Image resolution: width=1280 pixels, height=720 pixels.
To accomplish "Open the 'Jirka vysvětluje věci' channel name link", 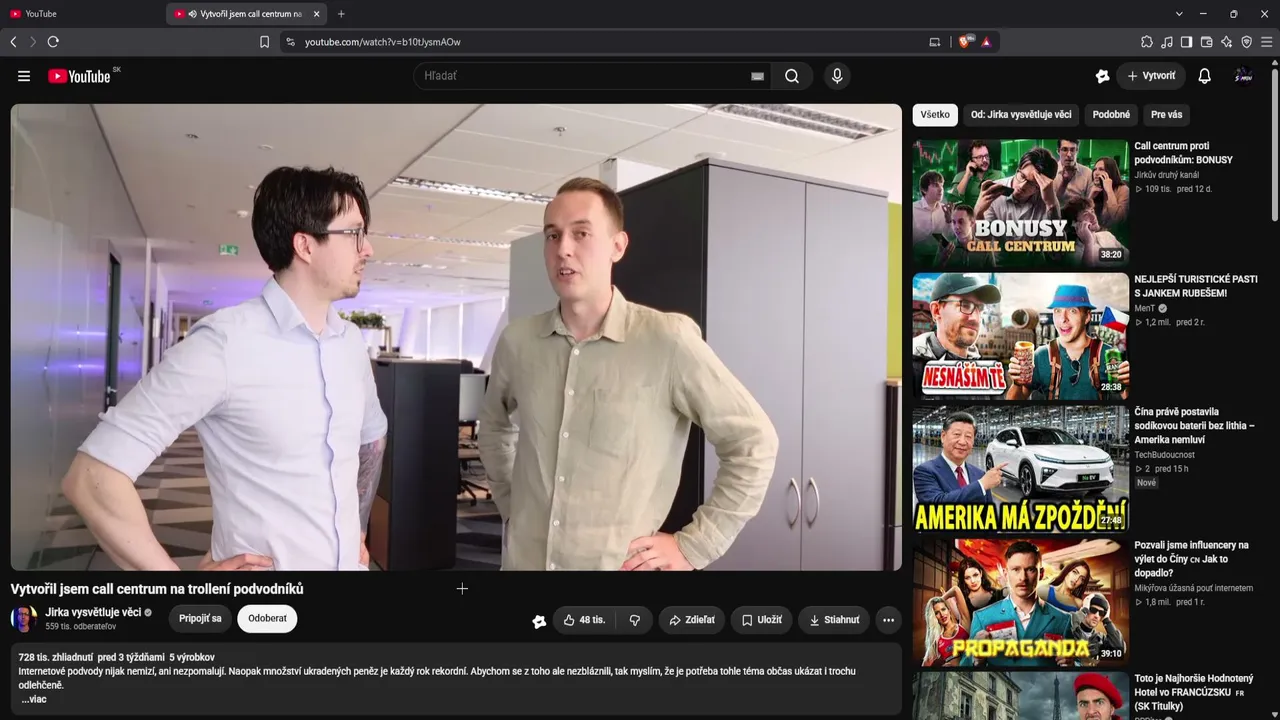I will tap(93, 612).
